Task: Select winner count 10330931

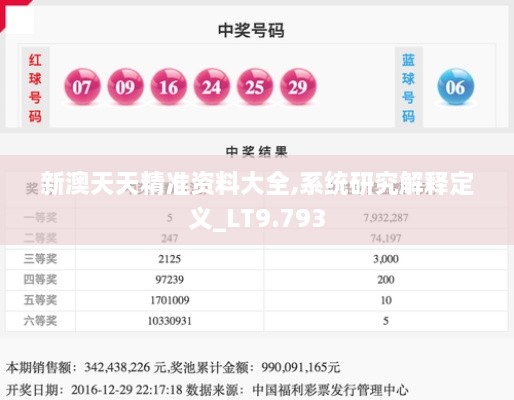Action: pos(170,321)
